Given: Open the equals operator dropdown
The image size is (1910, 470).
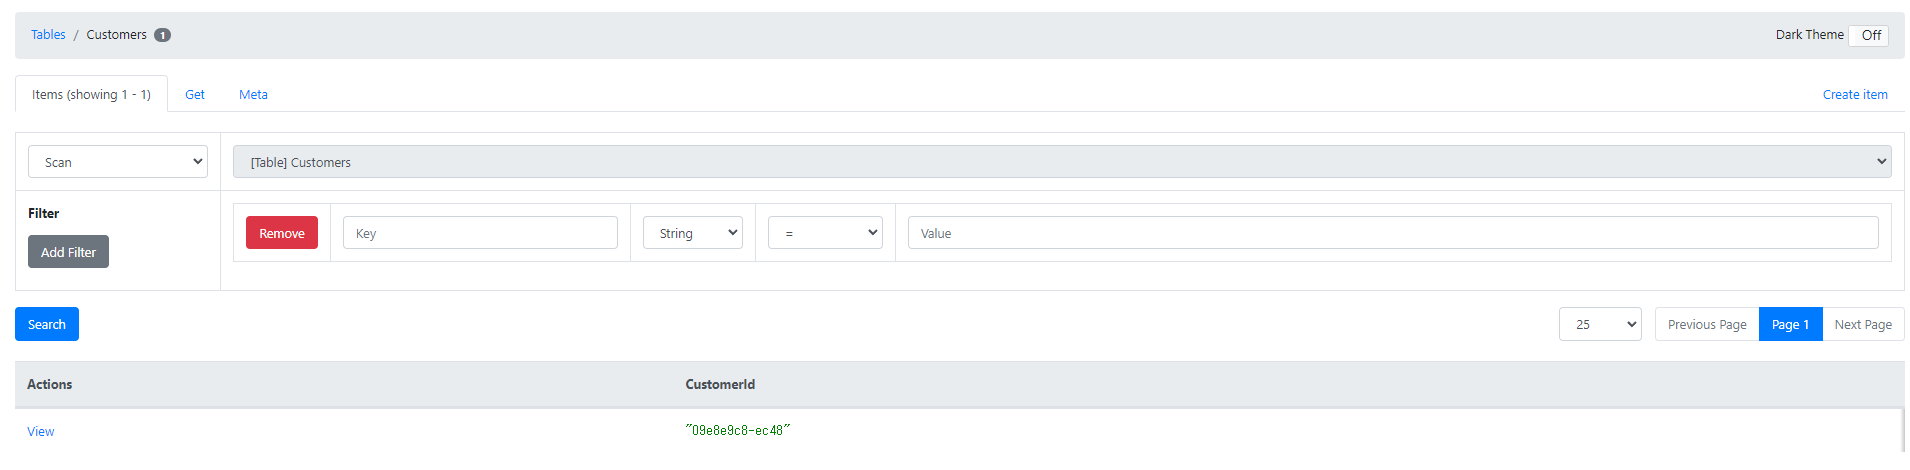Looking at the screenshot, I should point(825,233).
